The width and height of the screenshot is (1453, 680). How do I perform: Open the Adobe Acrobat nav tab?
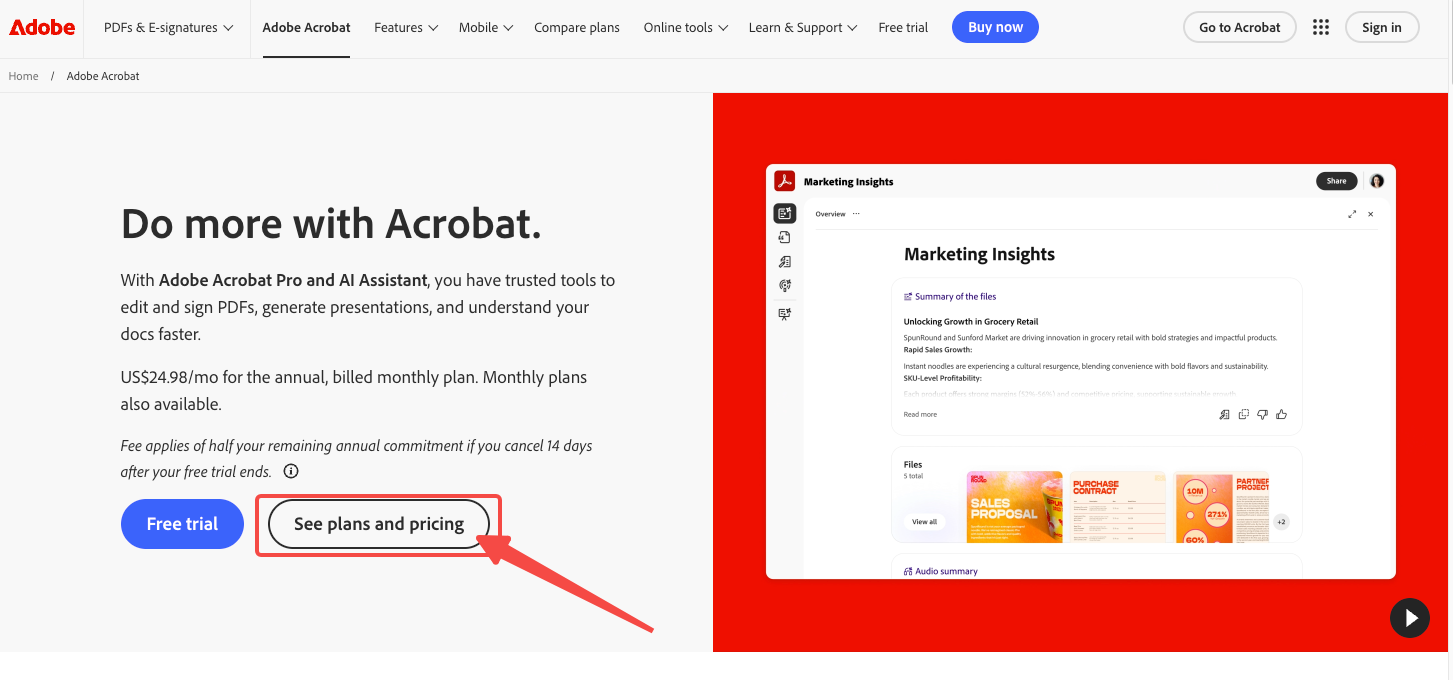(x=306, y=28)
